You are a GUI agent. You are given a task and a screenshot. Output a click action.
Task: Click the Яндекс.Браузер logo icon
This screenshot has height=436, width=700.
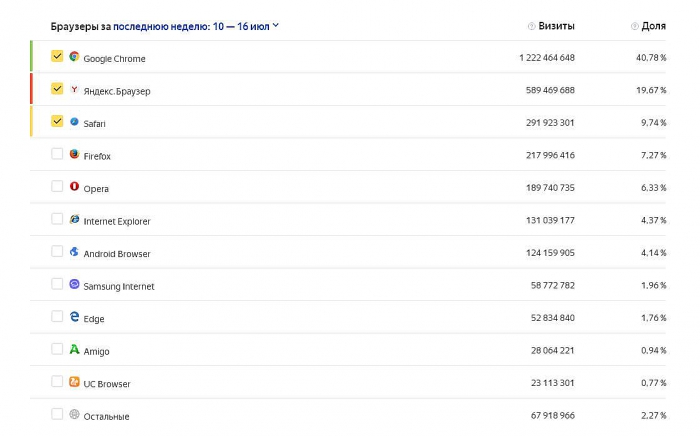[74, 89]
